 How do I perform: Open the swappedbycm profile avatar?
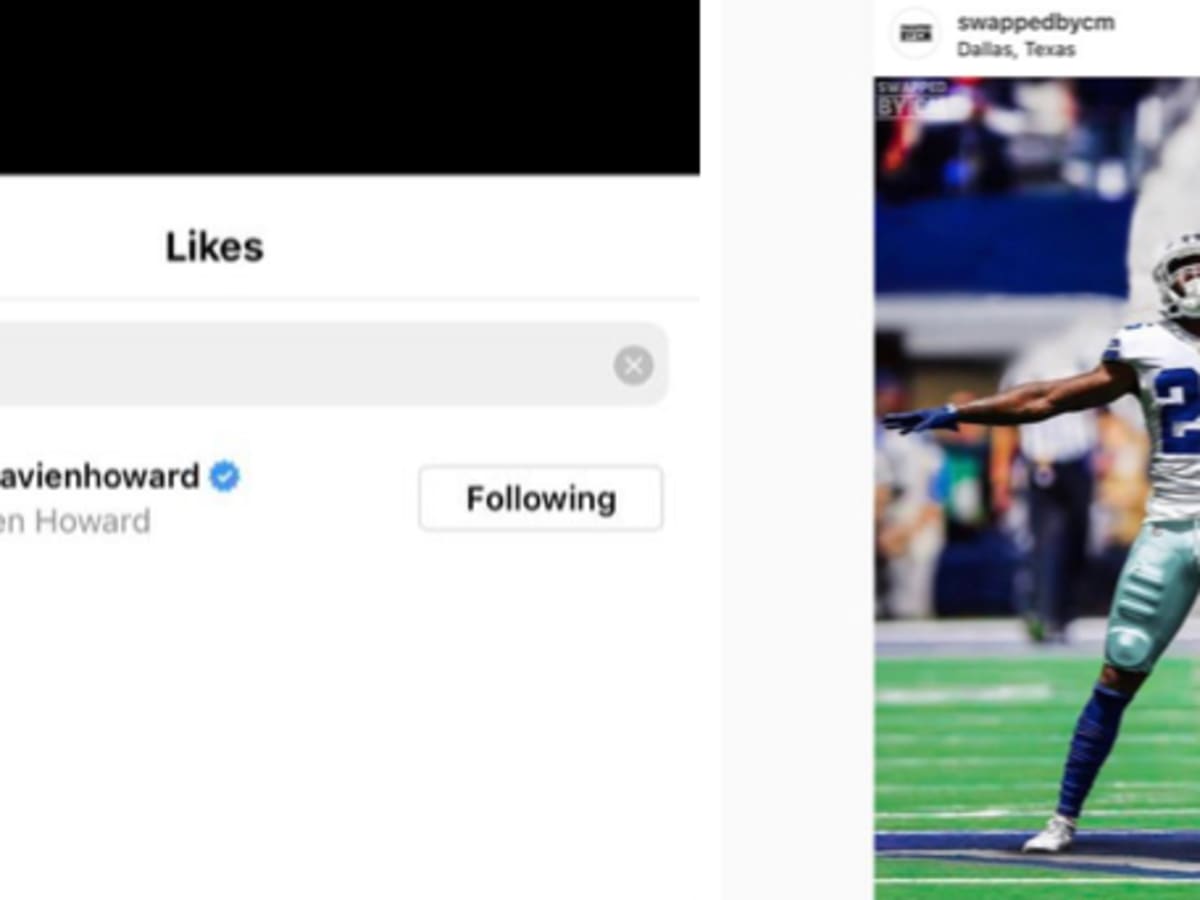[915, 33]
